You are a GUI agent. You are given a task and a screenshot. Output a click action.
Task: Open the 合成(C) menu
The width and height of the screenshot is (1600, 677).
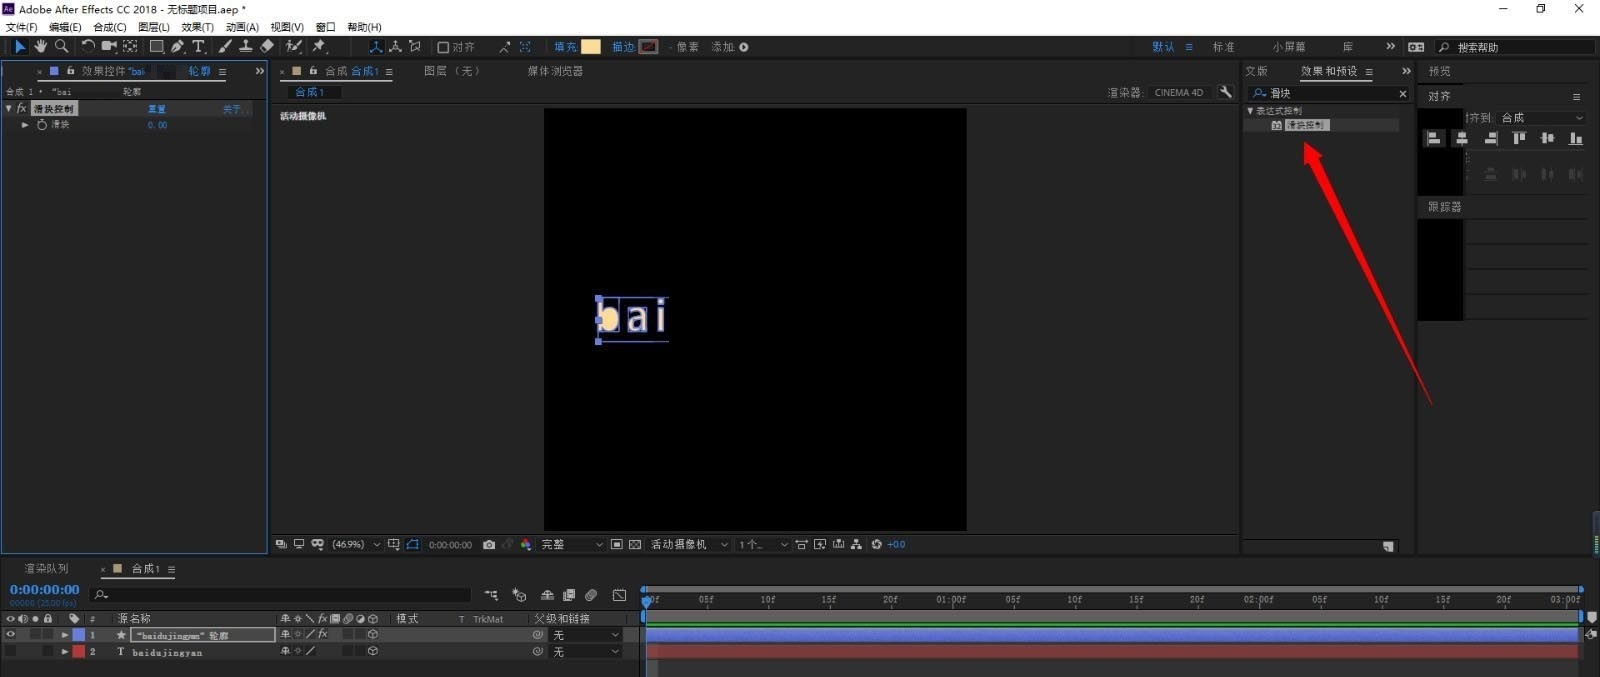coord(109,27)
